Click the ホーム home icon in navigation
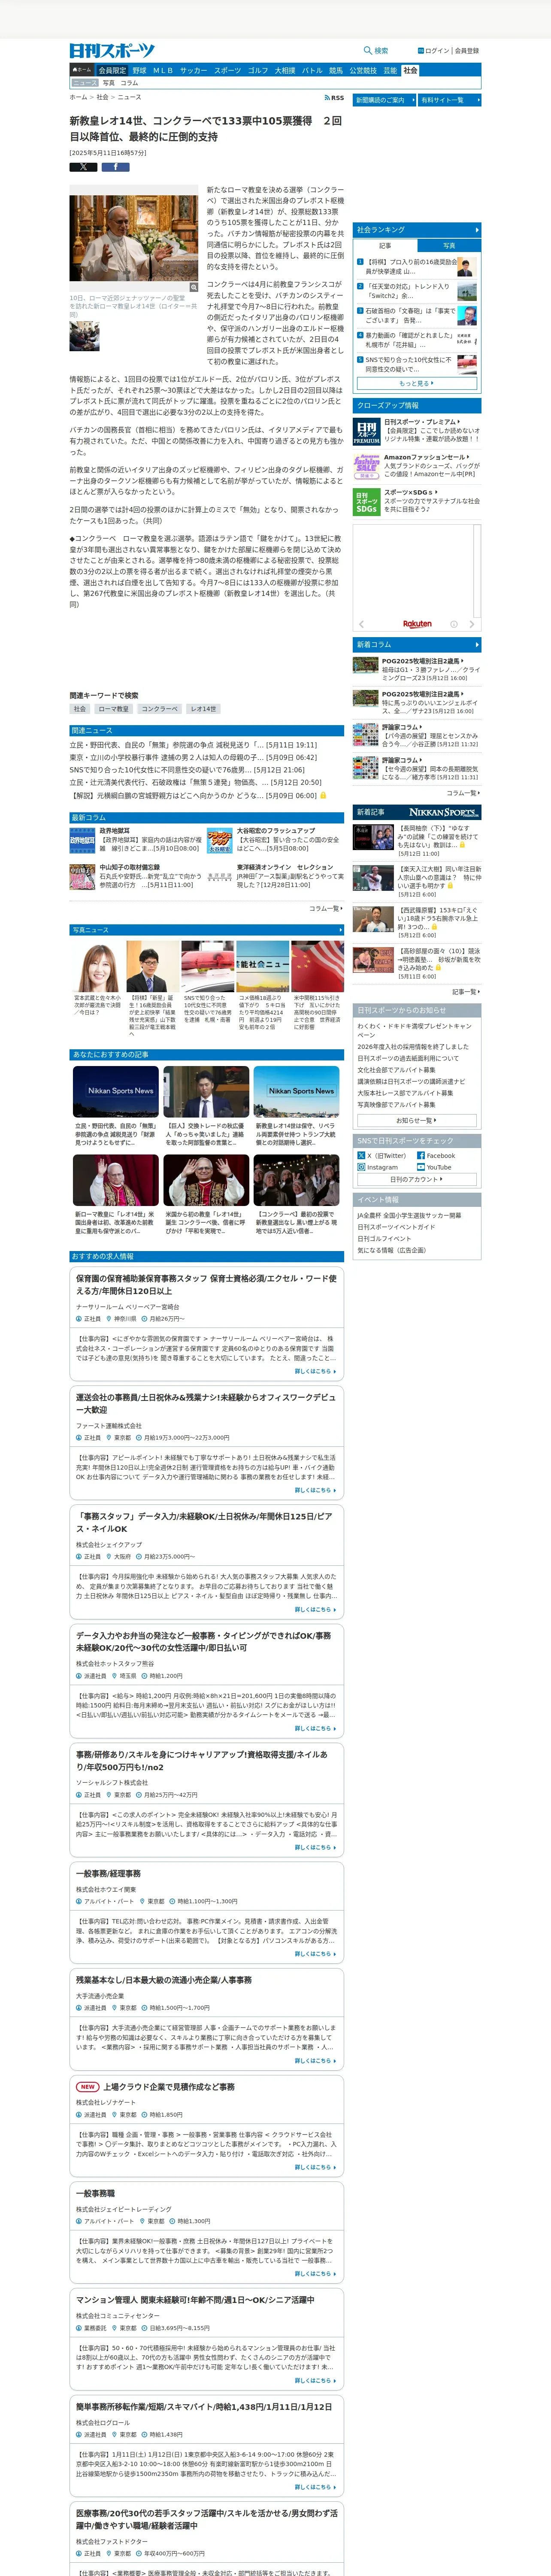The image size is (551, 2576). pyautogui.click(x=82, y=71)
